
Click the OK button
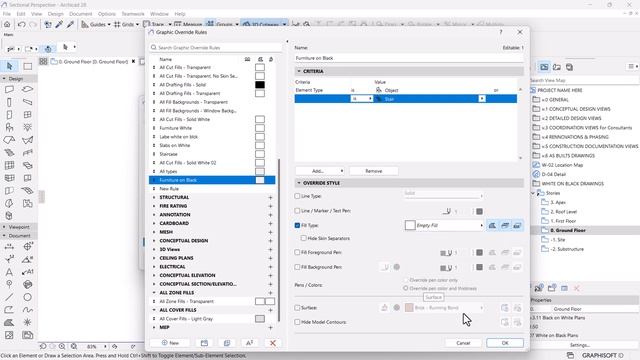(505, 343)
